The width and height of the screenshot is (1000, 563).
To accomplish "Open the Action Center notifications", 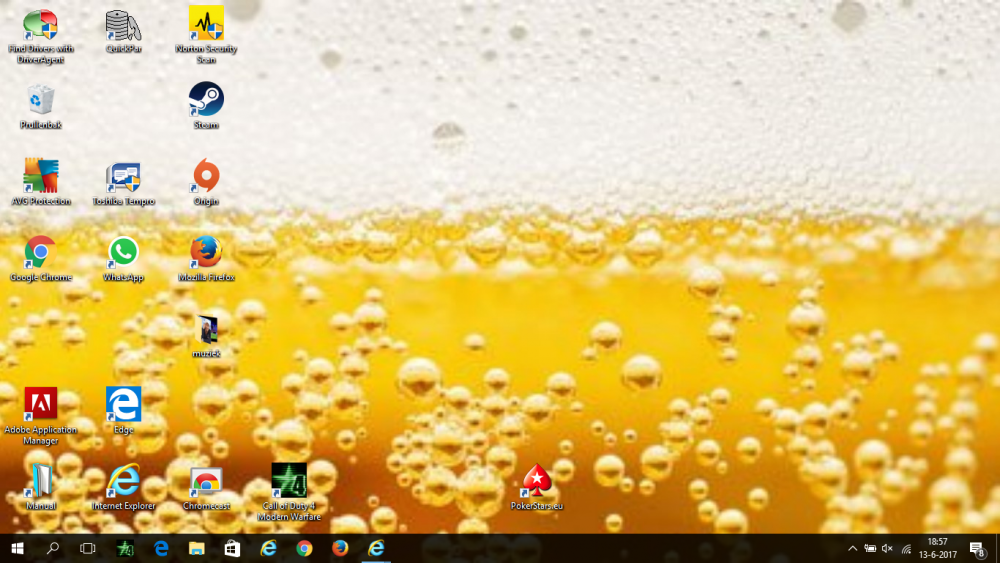I will [x=977, y=548].
